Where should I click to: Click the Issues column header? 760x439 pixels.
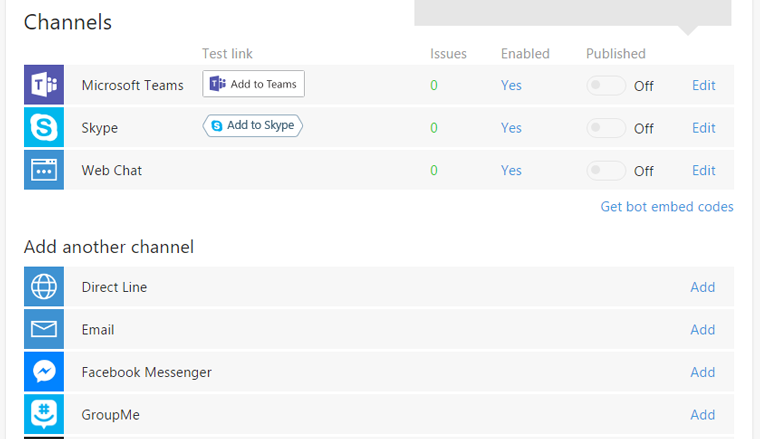click(448, 54)
